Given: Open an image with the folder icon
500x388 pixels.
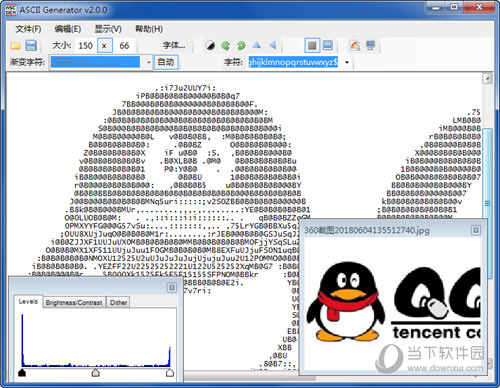Looking at the screenshot, I should pyautogui.click(x=15, y=46).
